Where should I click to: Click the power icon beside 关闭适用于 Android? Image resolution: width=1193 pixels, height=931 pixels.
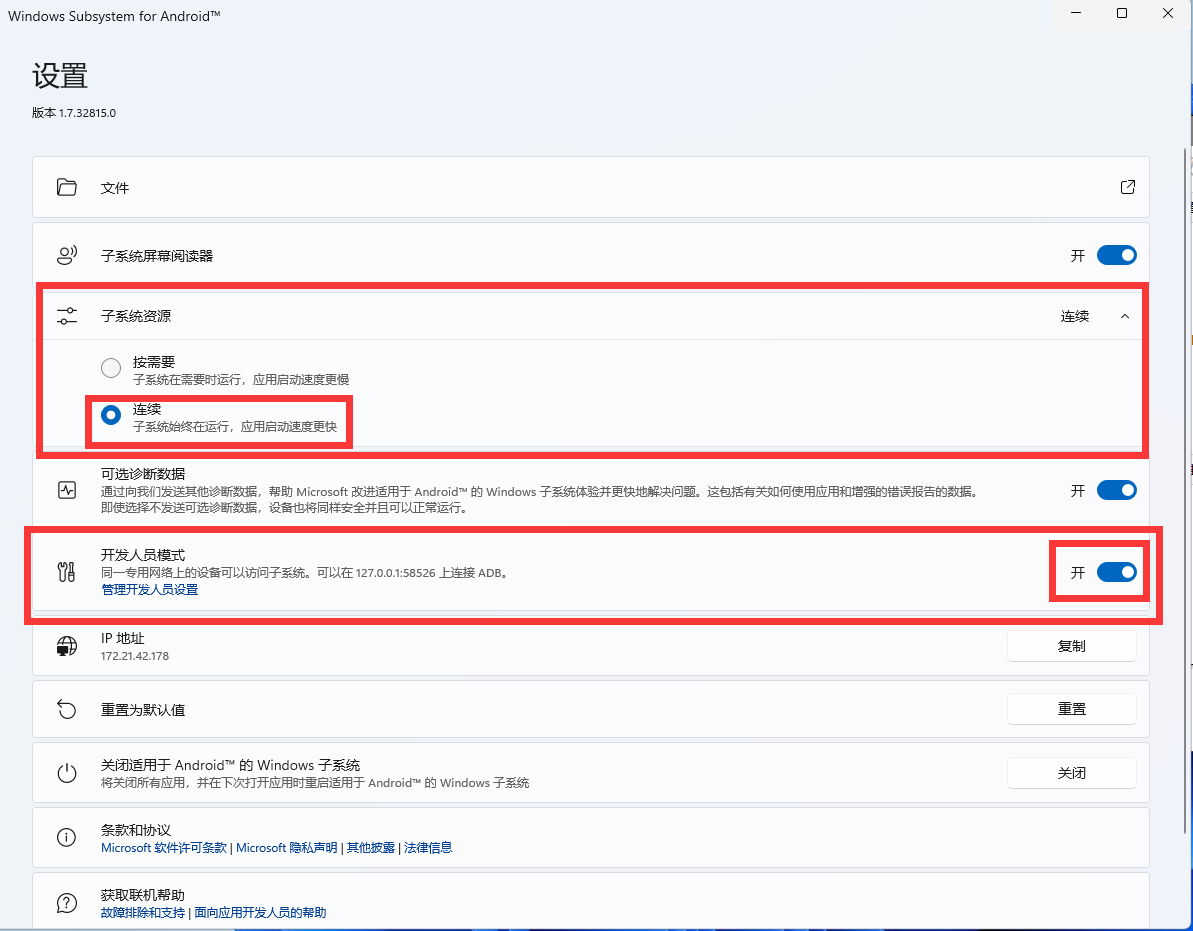pos(67,774)
